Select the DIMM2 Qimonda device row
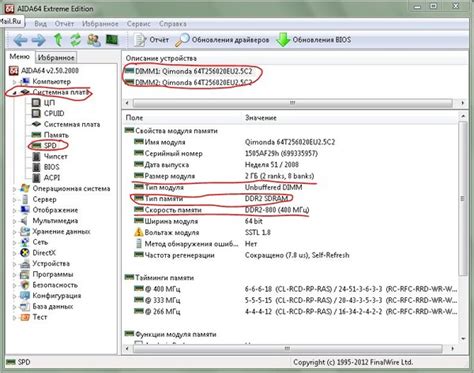The width and height of the screenshot is (474, 373). [x=189, y=82]
